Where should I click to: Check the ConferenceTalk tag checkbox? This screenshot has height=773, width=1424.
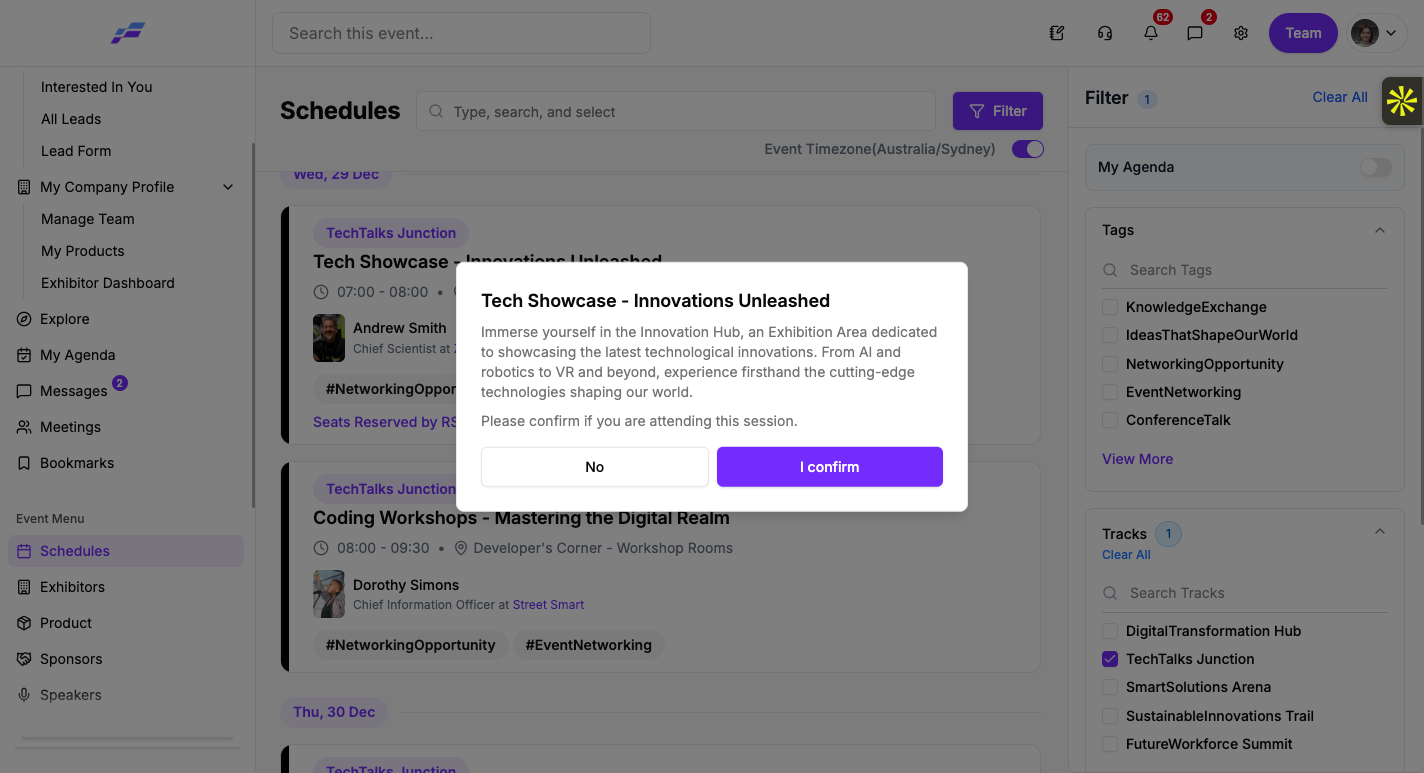click(1110, 420)
